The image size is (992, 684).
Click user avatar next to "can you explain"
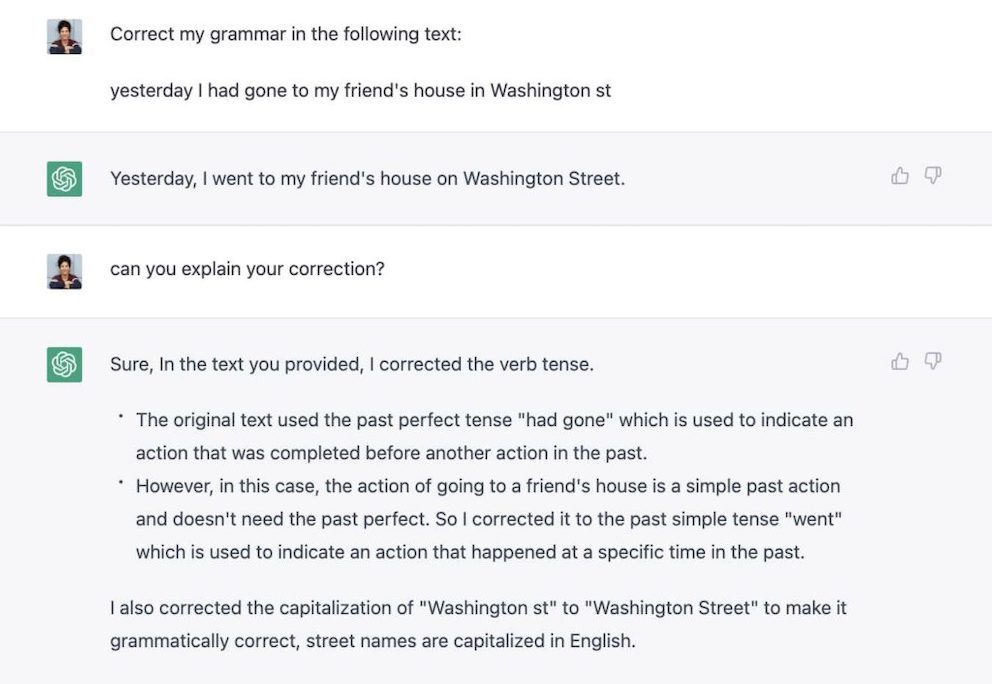coord(65,271)
